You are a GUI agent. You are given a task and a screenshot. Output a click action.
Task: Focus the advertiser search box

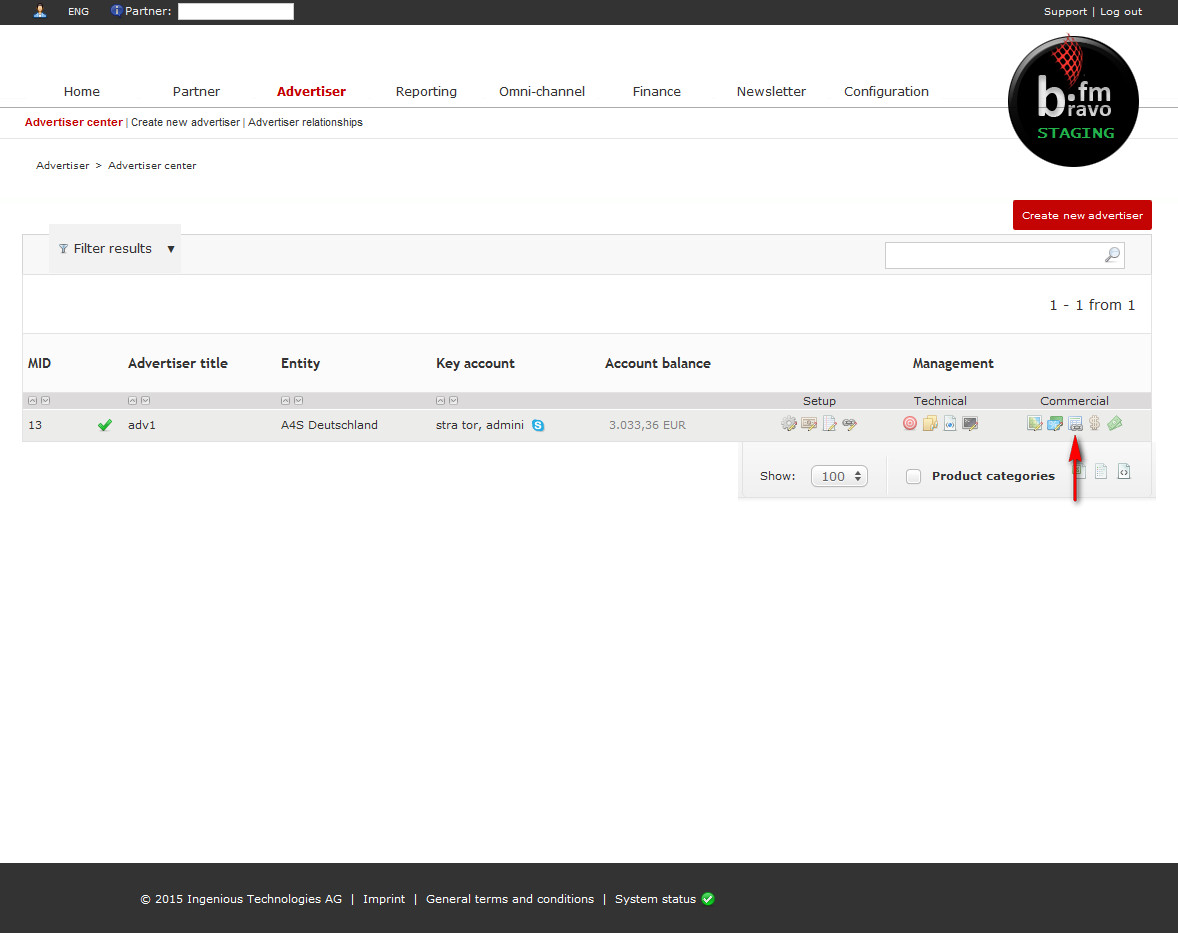point(1004,255)
